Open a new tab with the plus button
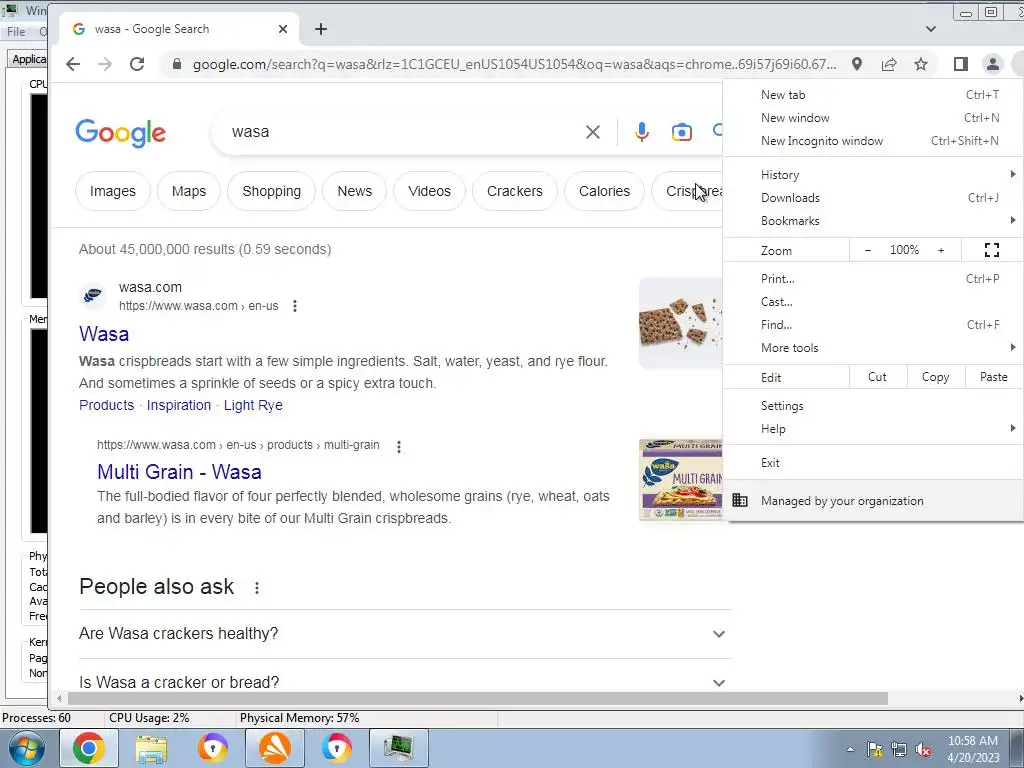1024x768 pixels. 321,29
